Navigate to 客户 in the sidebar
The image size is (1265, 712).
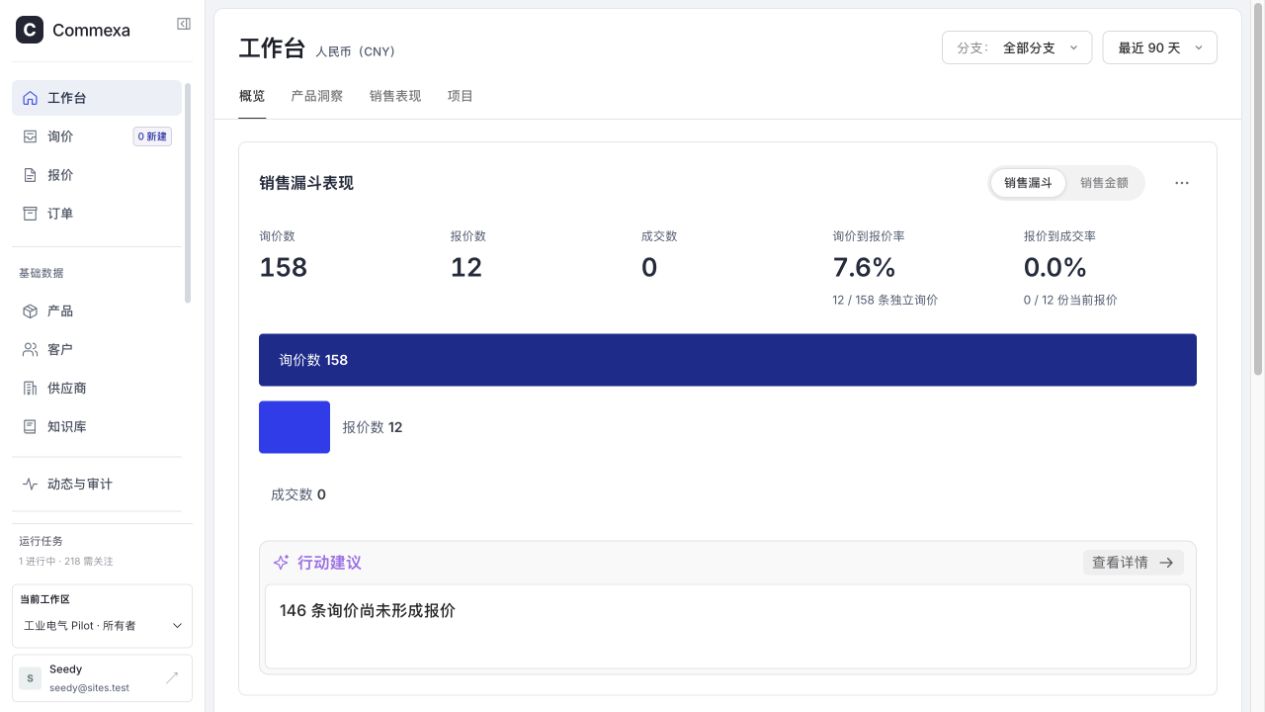pos(97,349)
